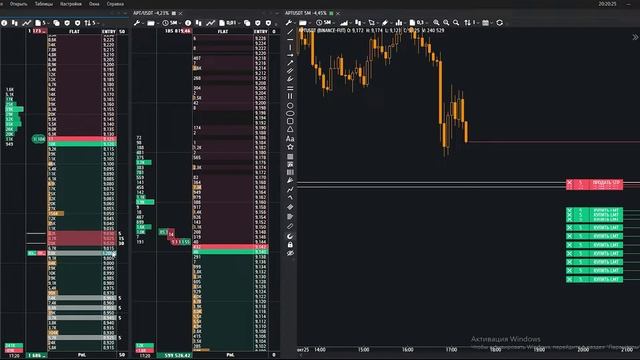Click the stacked copies icon in middle order book
Image resolution: width=640 pixels, height=360 pixels.
[x=247, y=23]
